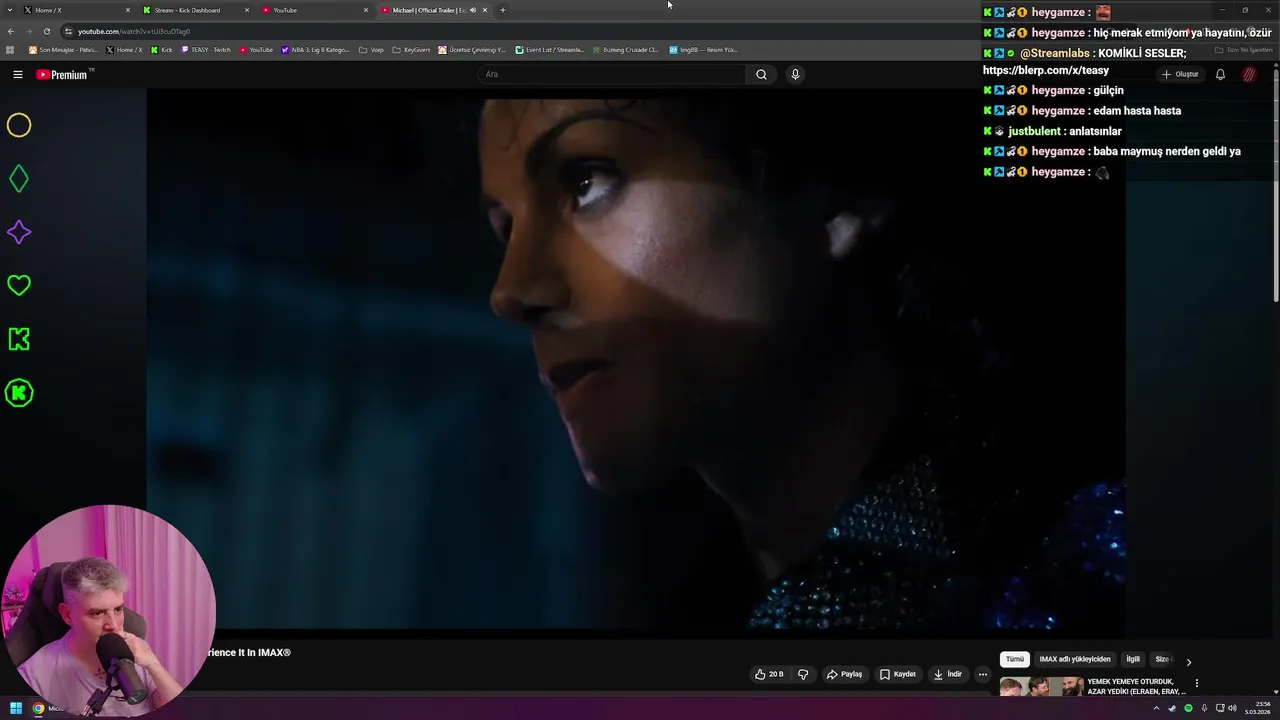
Task: Start voice search with microphone icon
Action: pyautogui.click(x=795, y=74)
